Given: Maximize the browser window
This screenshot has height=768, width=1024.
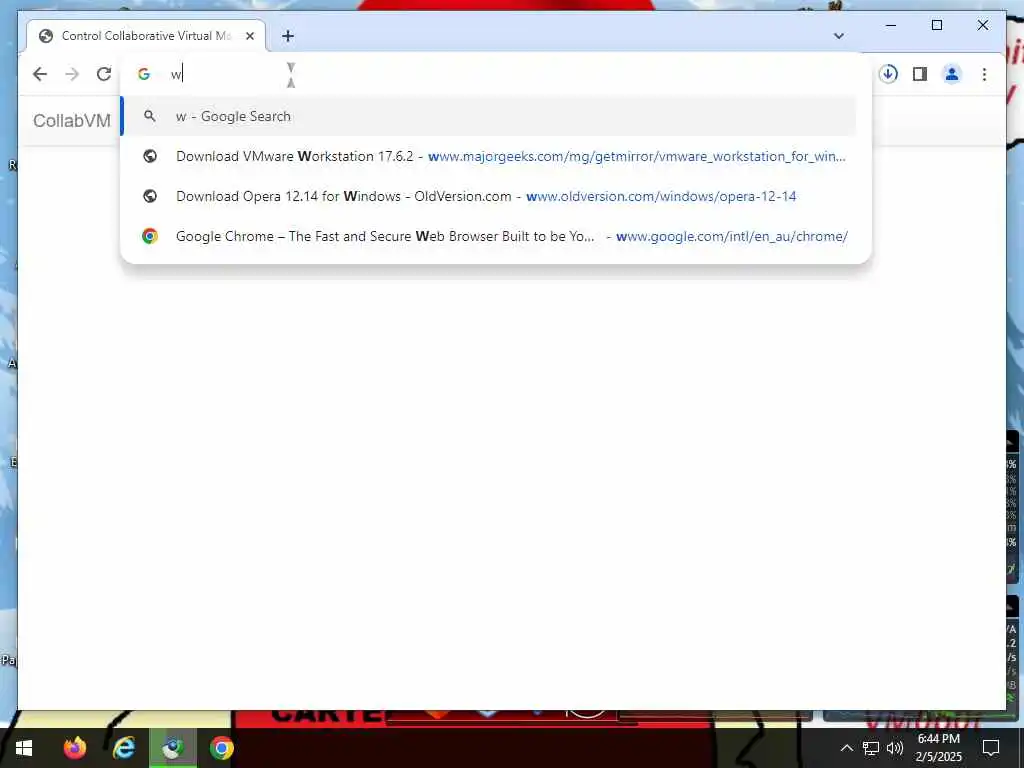Looking at the screenshot, I should (x=936, y=25).
